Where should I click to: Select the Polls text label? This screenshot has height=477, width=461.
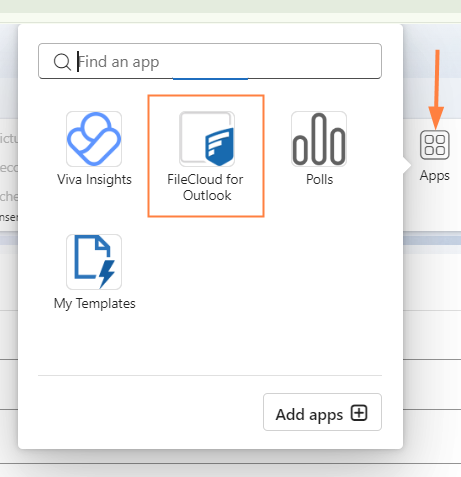pyautogui.click(x=319, y=179)
